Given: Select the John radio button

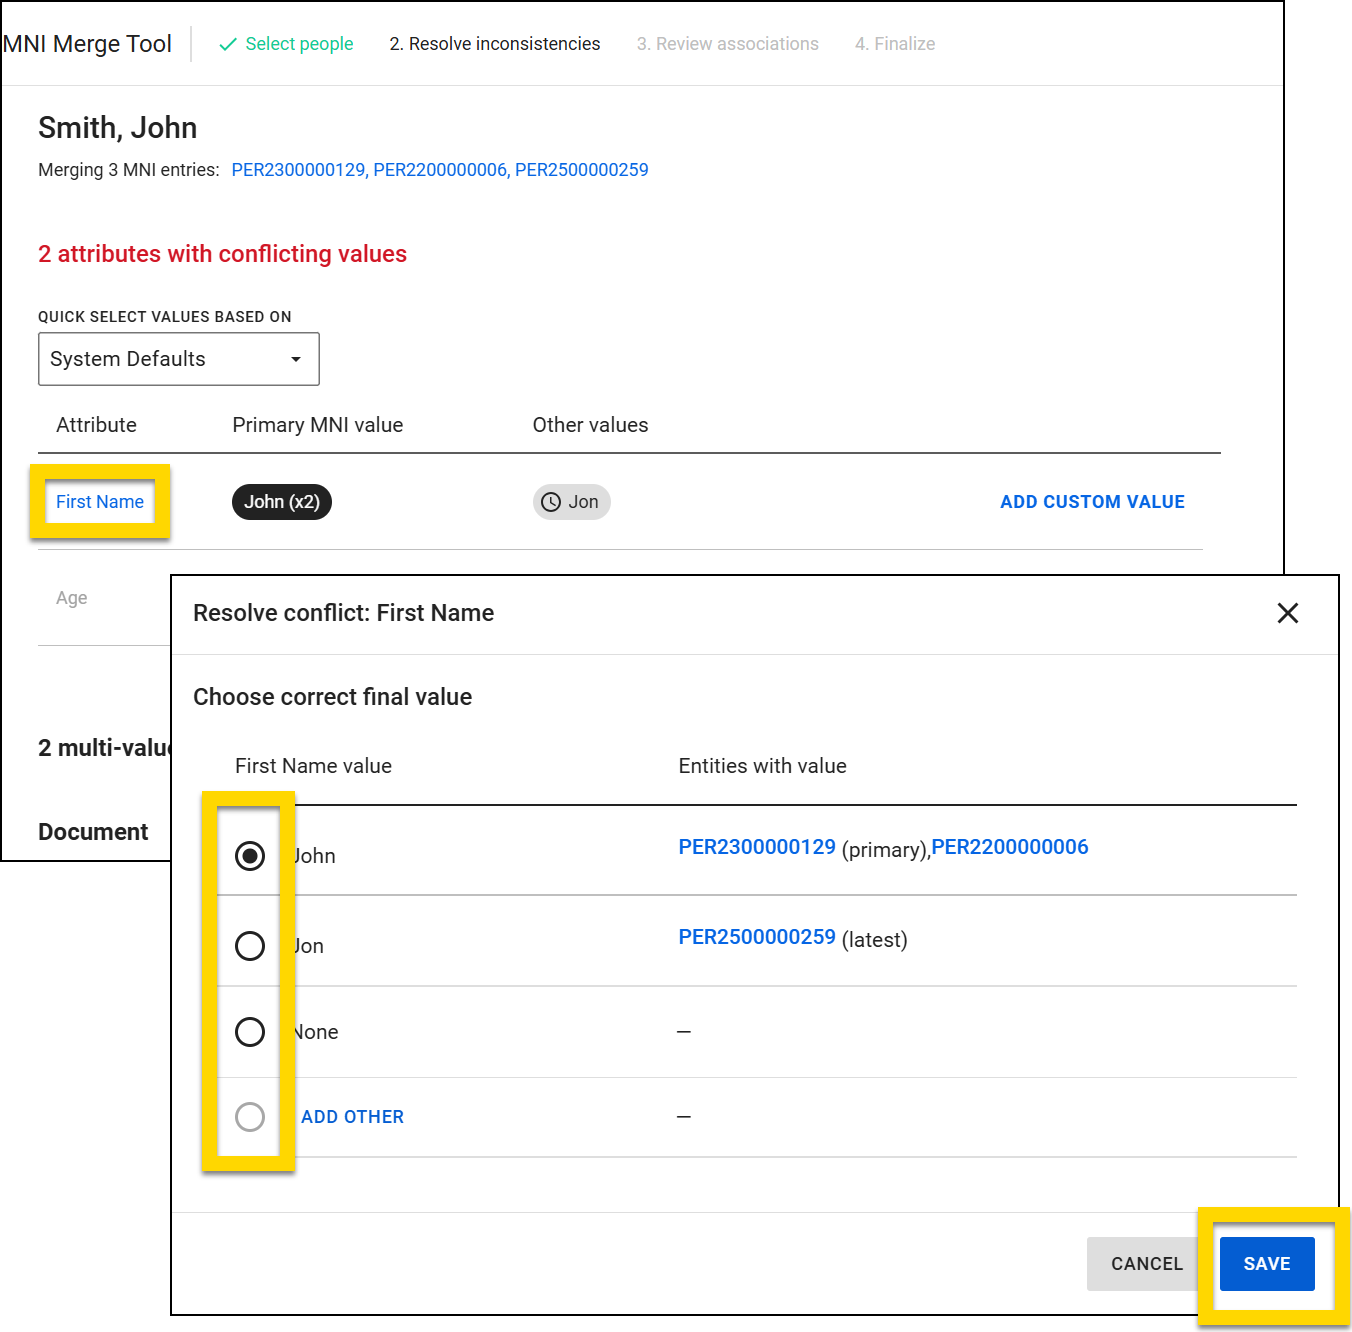Looking at the screenshot, I should (x=250, y=855).
